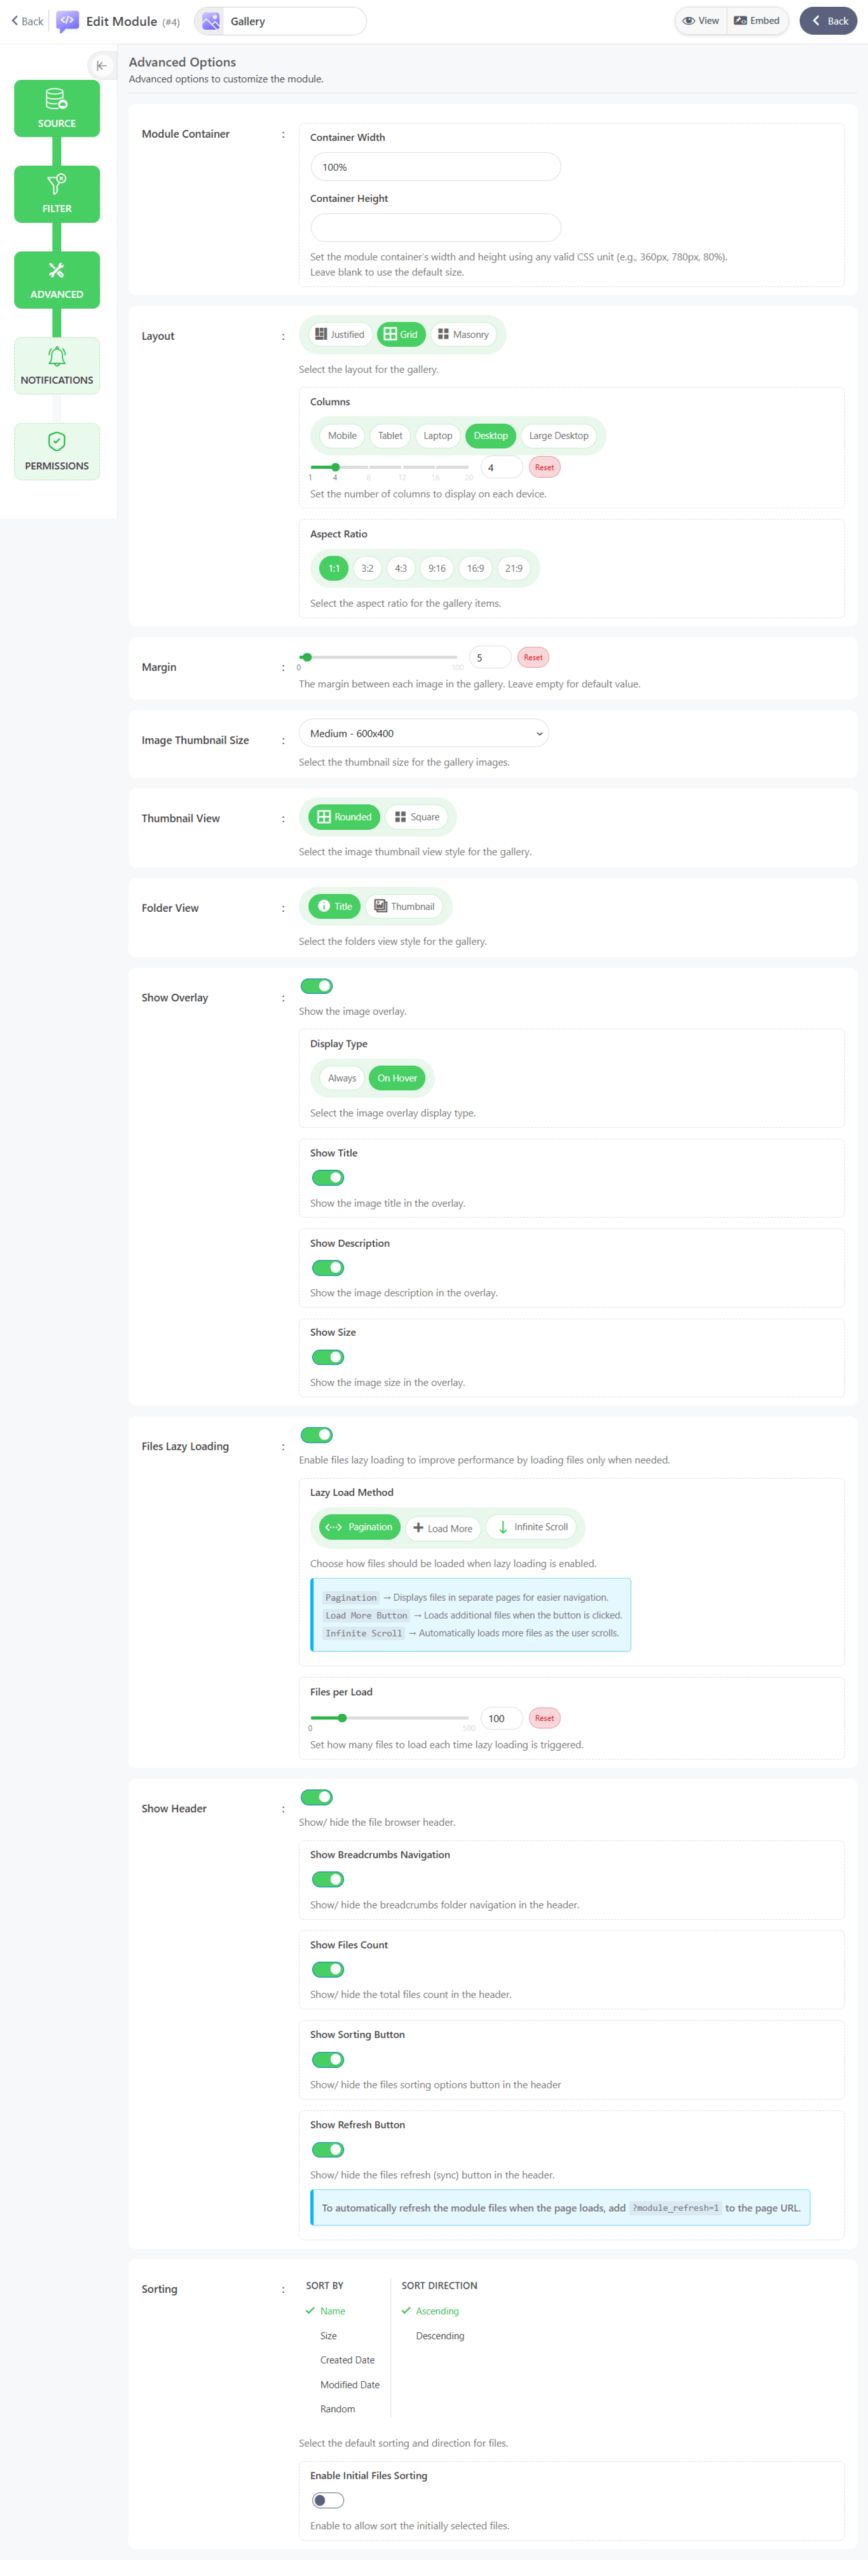Select the Masonry layout option

click(x=463, y=335)
